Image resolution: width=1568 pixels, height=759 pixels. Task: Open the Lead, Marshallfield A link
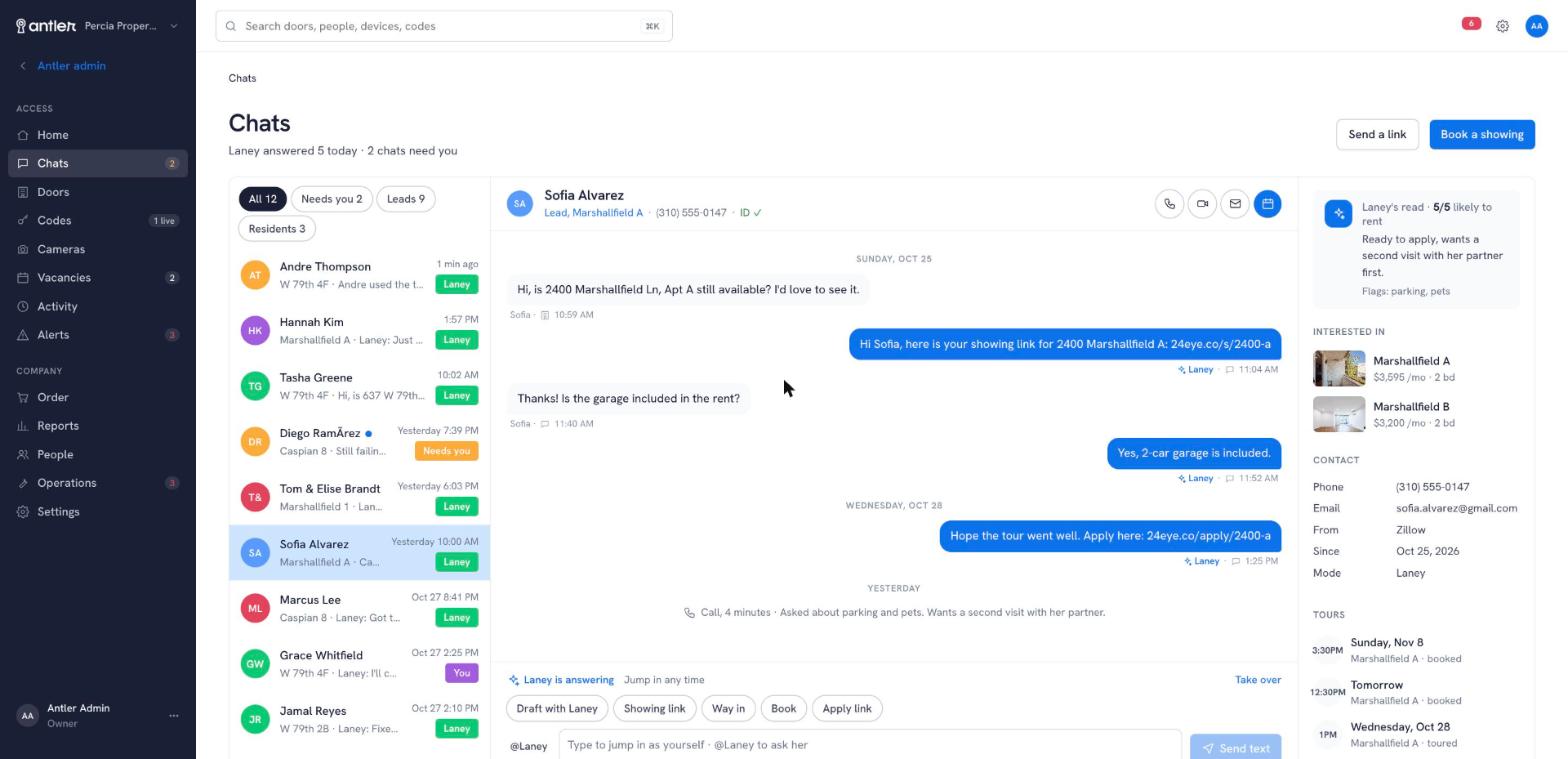(x=593, y=213)
